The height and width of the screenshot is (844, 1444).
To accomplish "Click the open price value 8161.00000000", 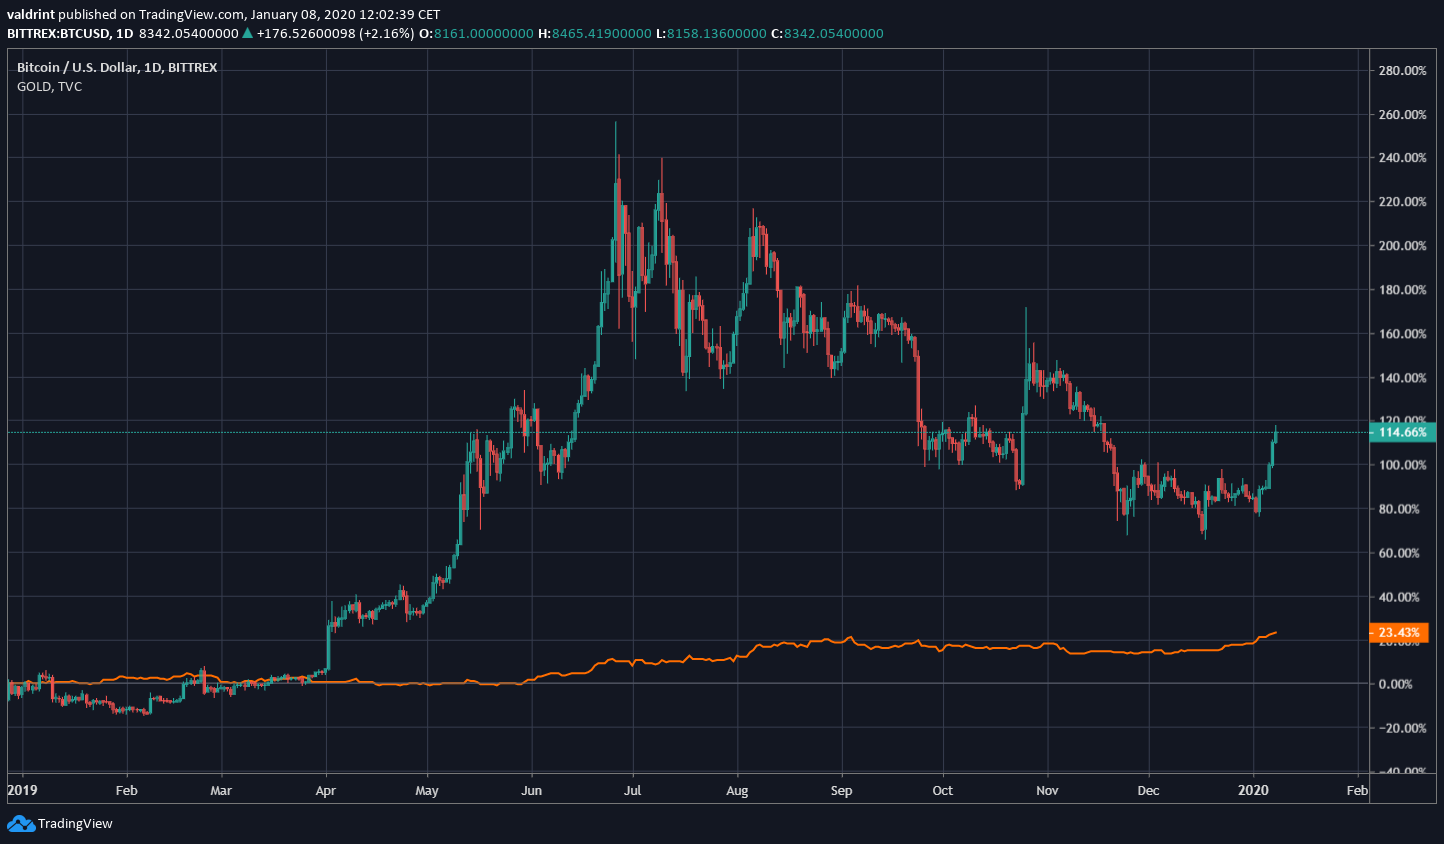I will [482, 33].
